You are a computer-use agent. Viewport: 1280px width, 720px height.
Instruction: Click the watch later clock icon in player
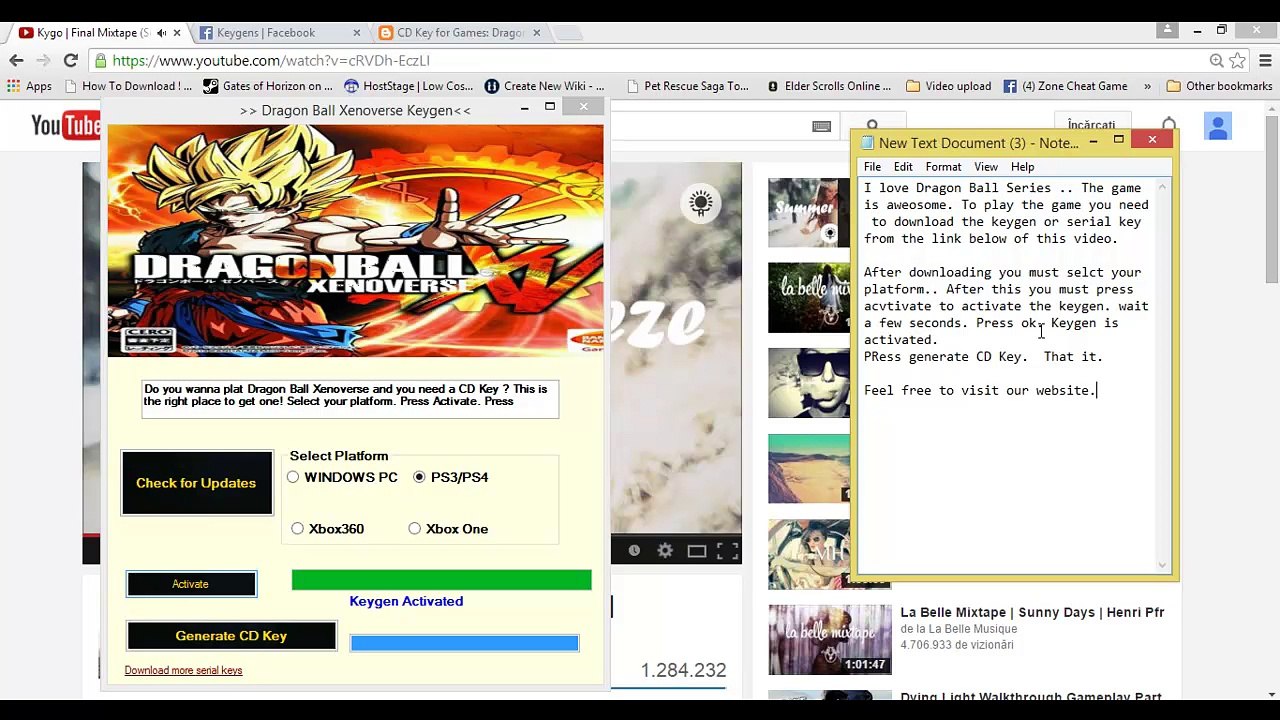click(634, 550)
